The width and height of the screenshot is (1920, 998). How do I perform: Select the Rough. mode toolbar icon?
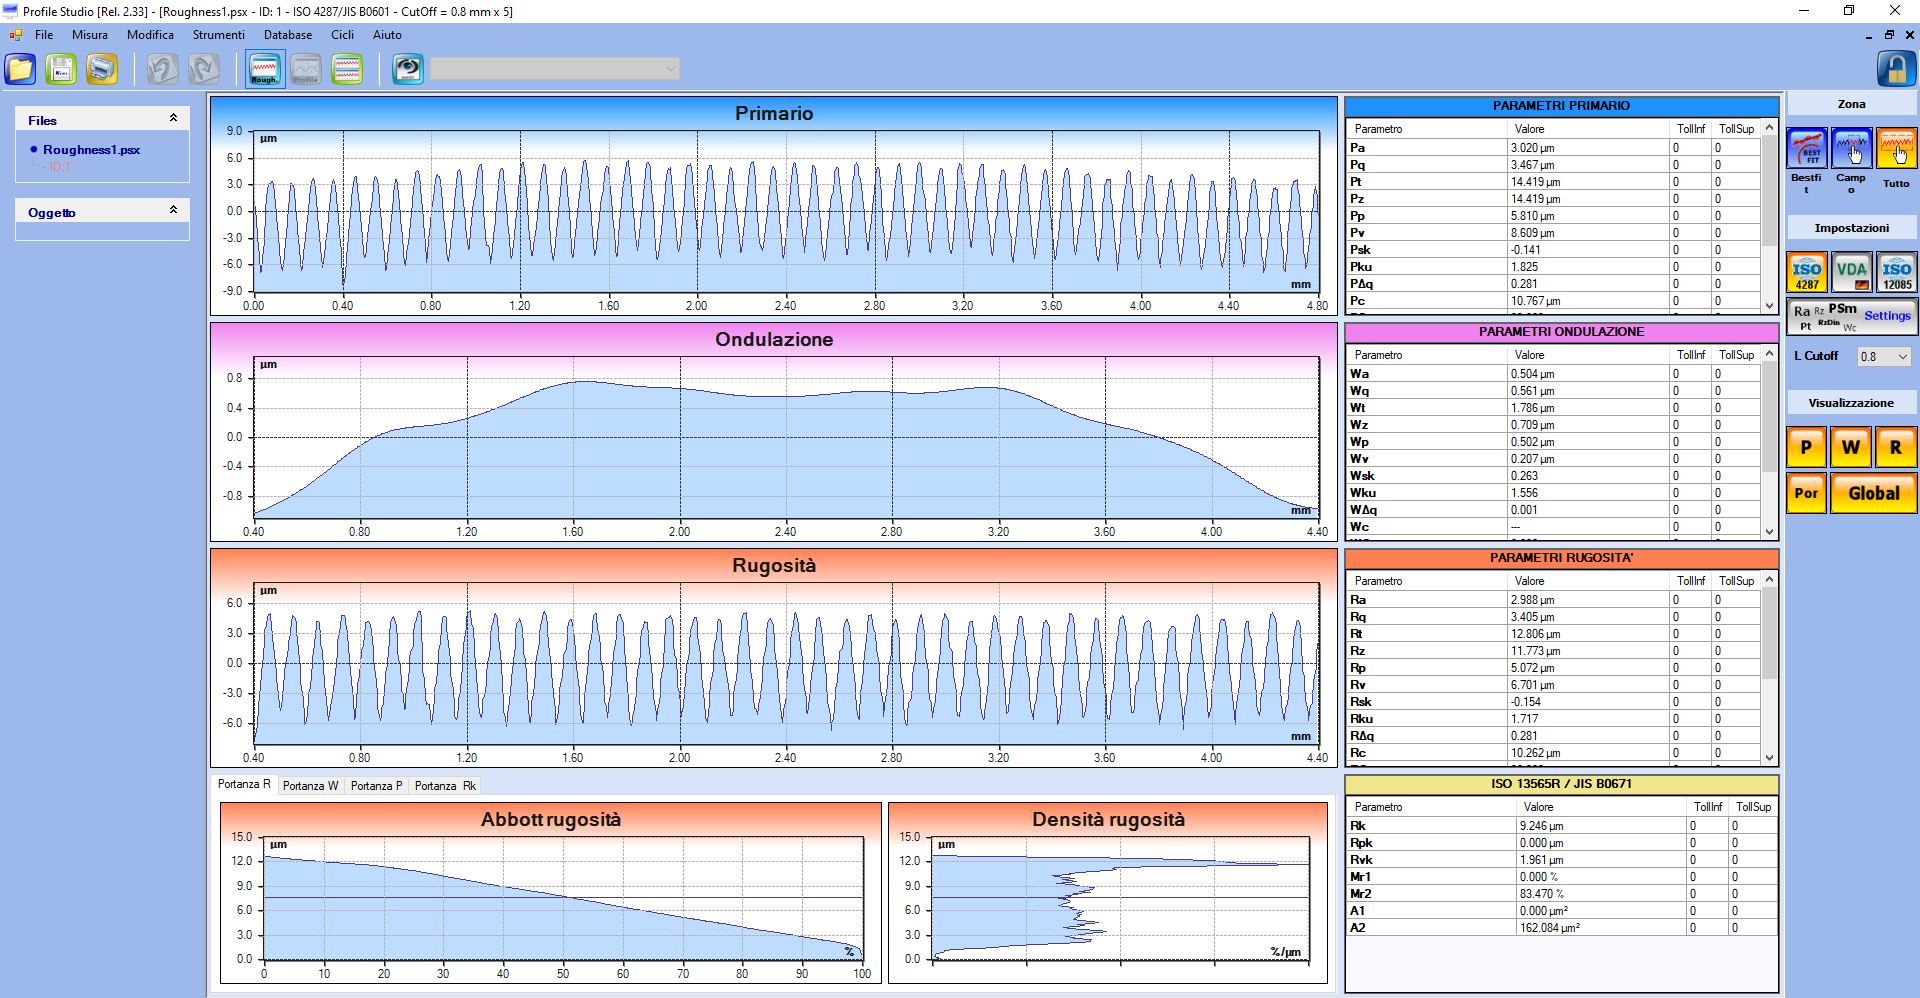pyautogui.click(x=265, y=69)
